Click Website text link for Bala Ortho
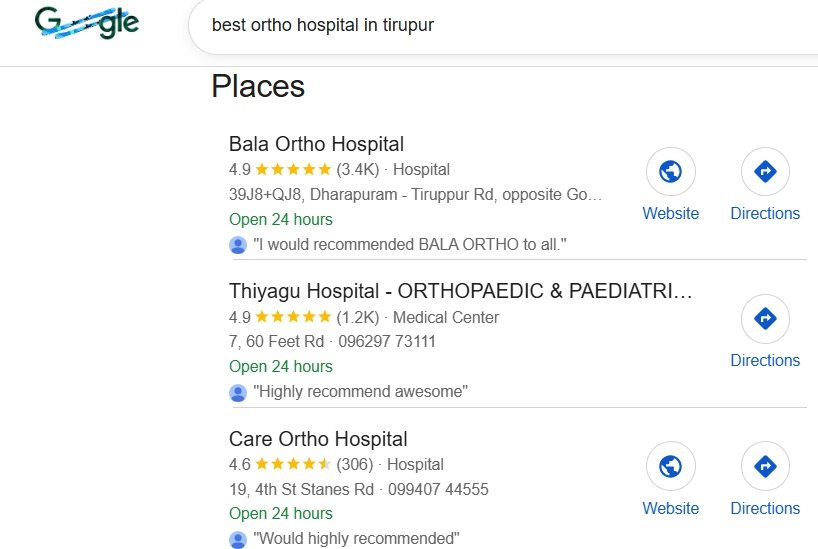This screenshot has width=818, height=549. [671, 213]
